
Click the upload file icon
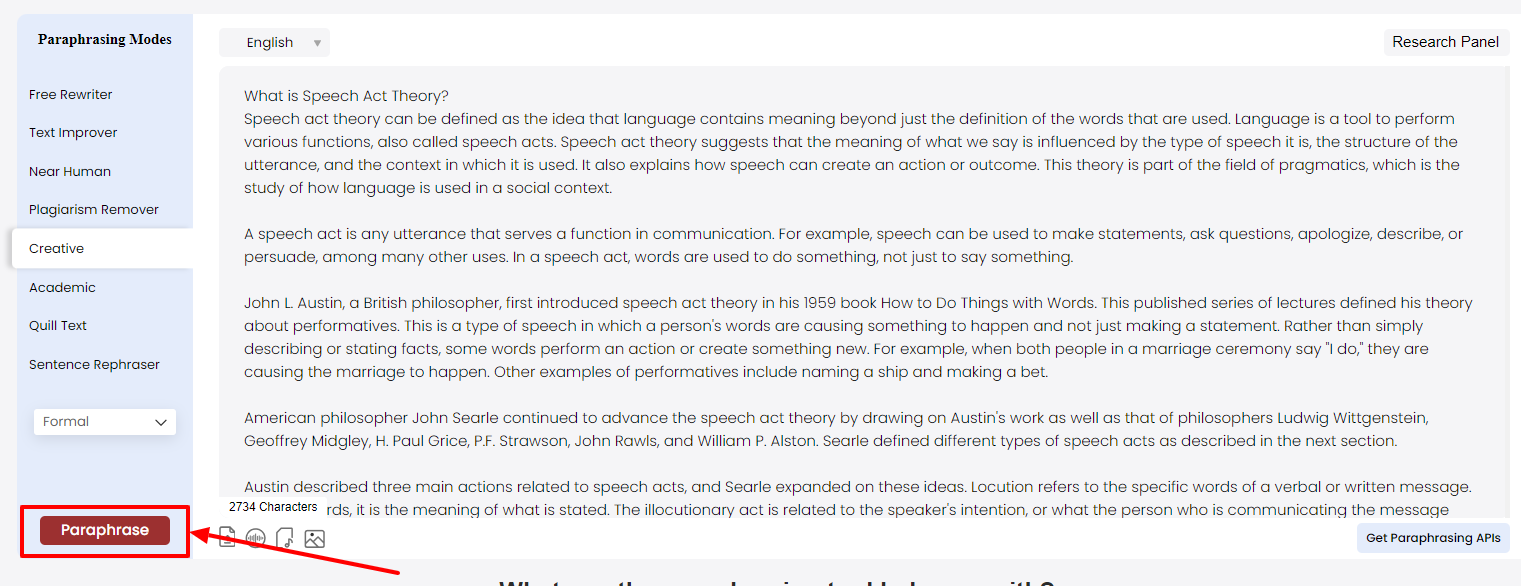[x=228, y=539]
